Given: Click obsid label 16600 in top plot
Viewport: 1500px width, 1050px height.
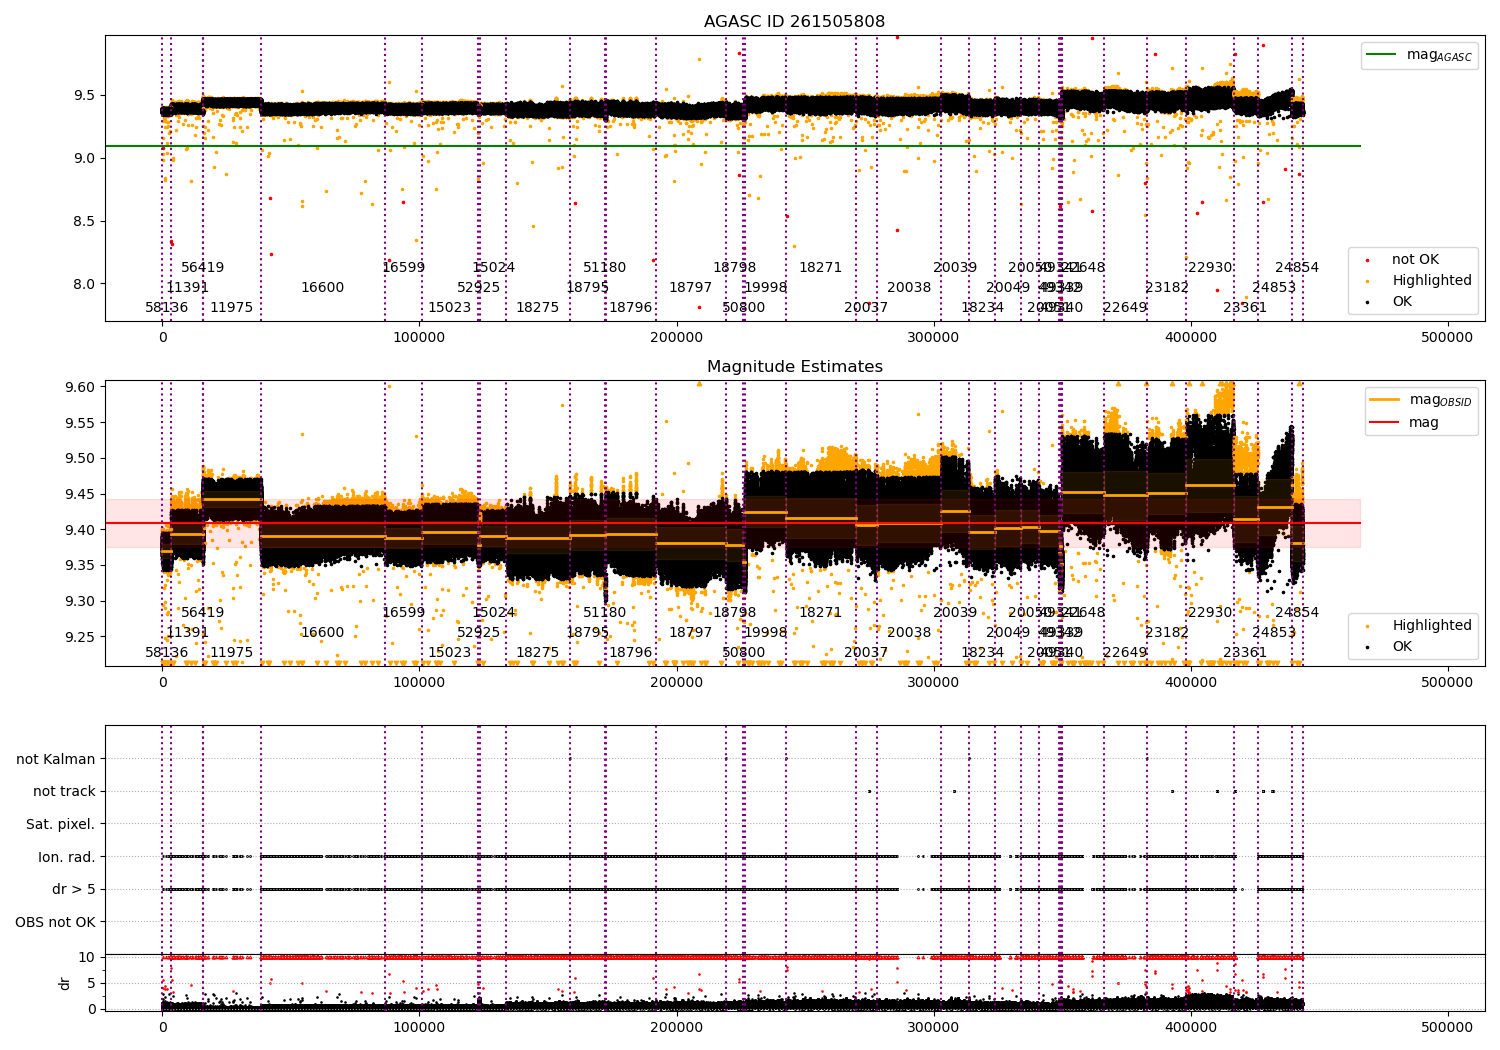Looking at the screenshot, I should (323, 288).
